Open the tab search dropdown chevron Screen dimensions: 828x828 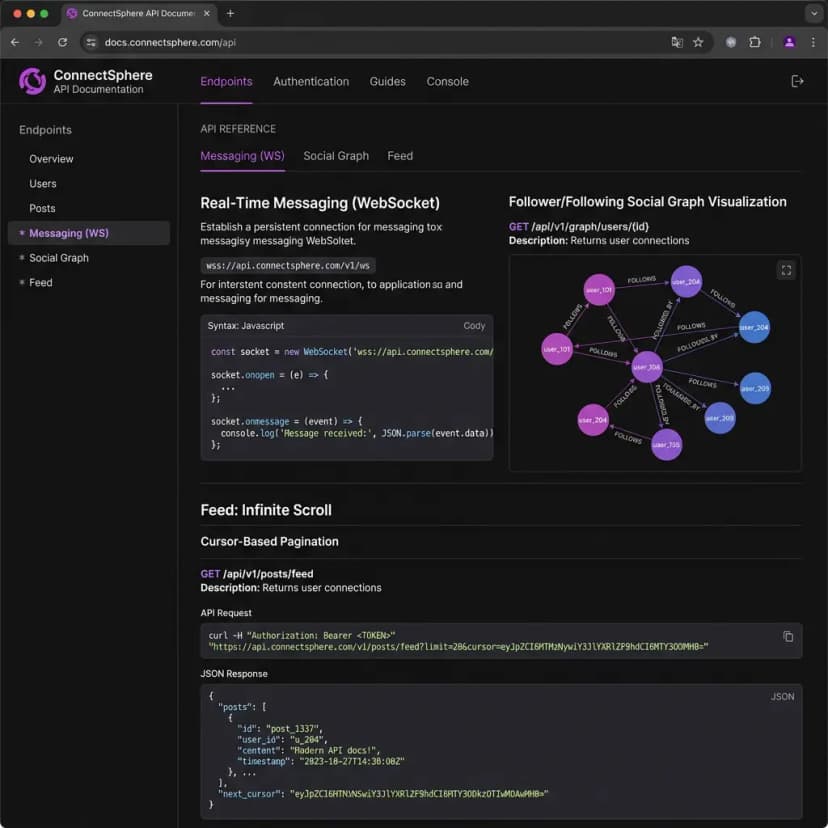[814, 14]
